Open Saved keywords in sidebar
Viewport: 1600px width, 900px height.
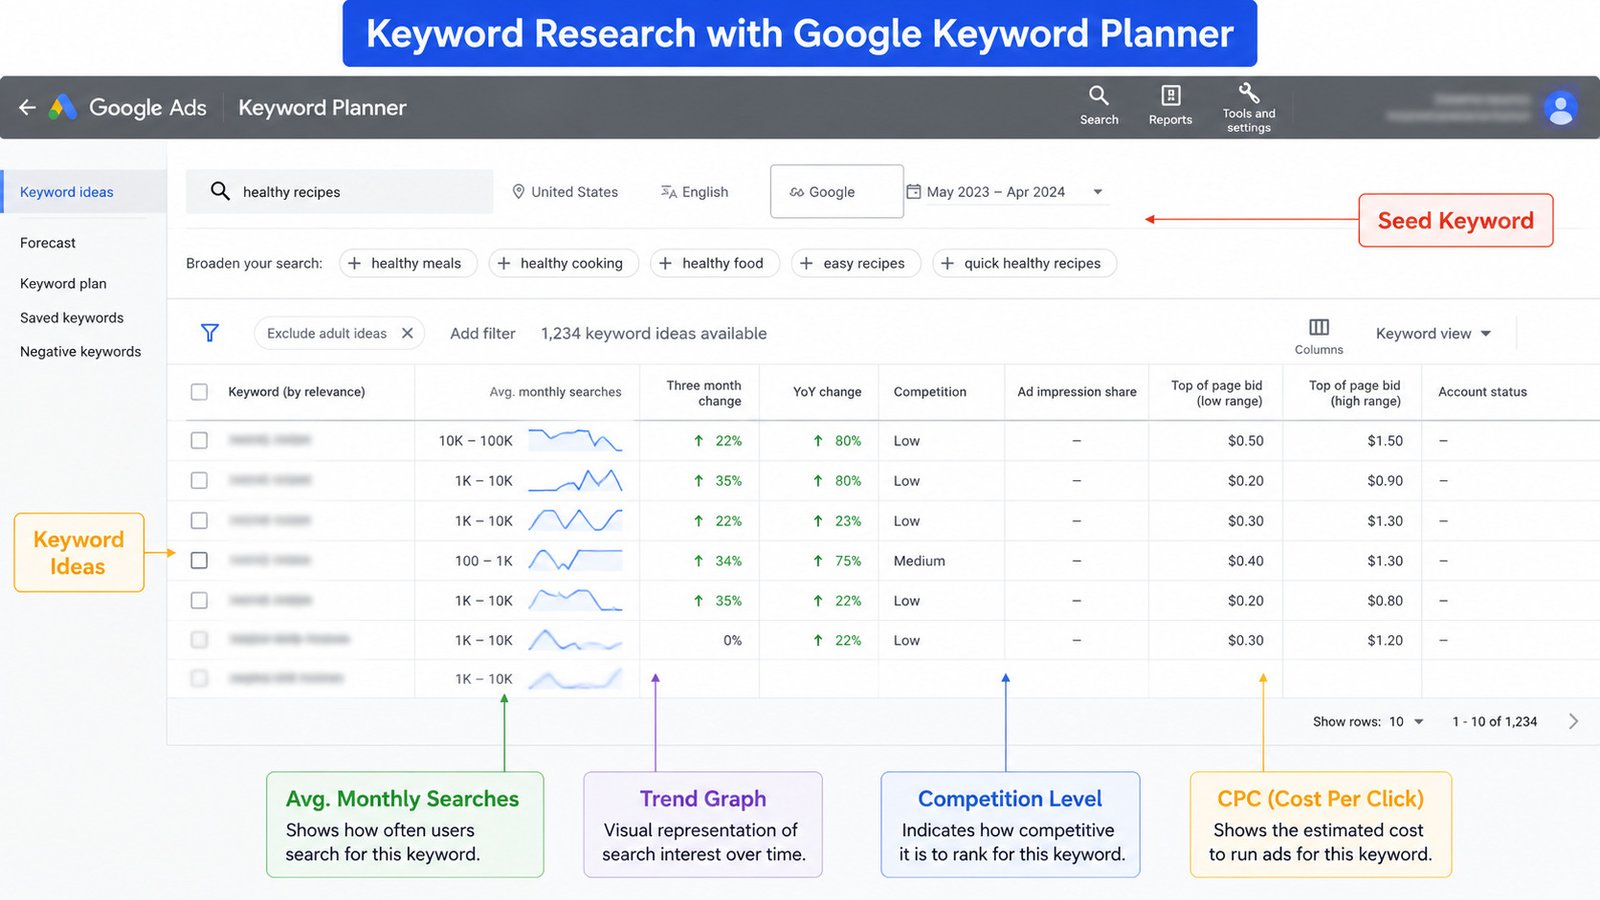72,318
